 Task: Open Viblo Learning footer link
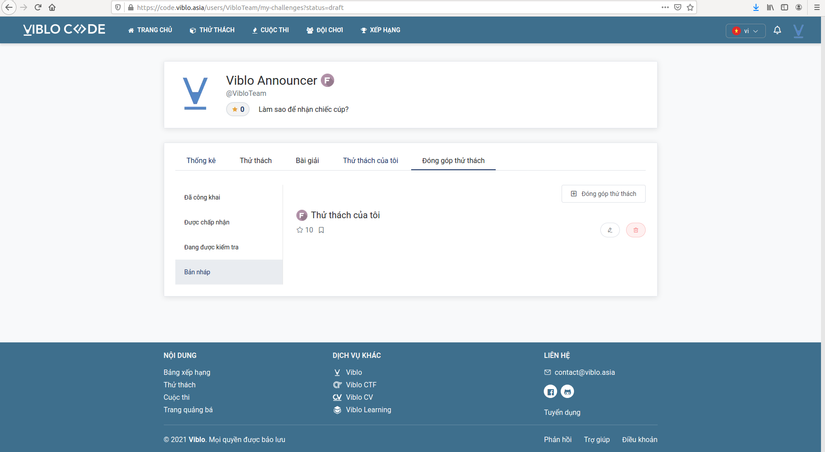coord(363,409)
